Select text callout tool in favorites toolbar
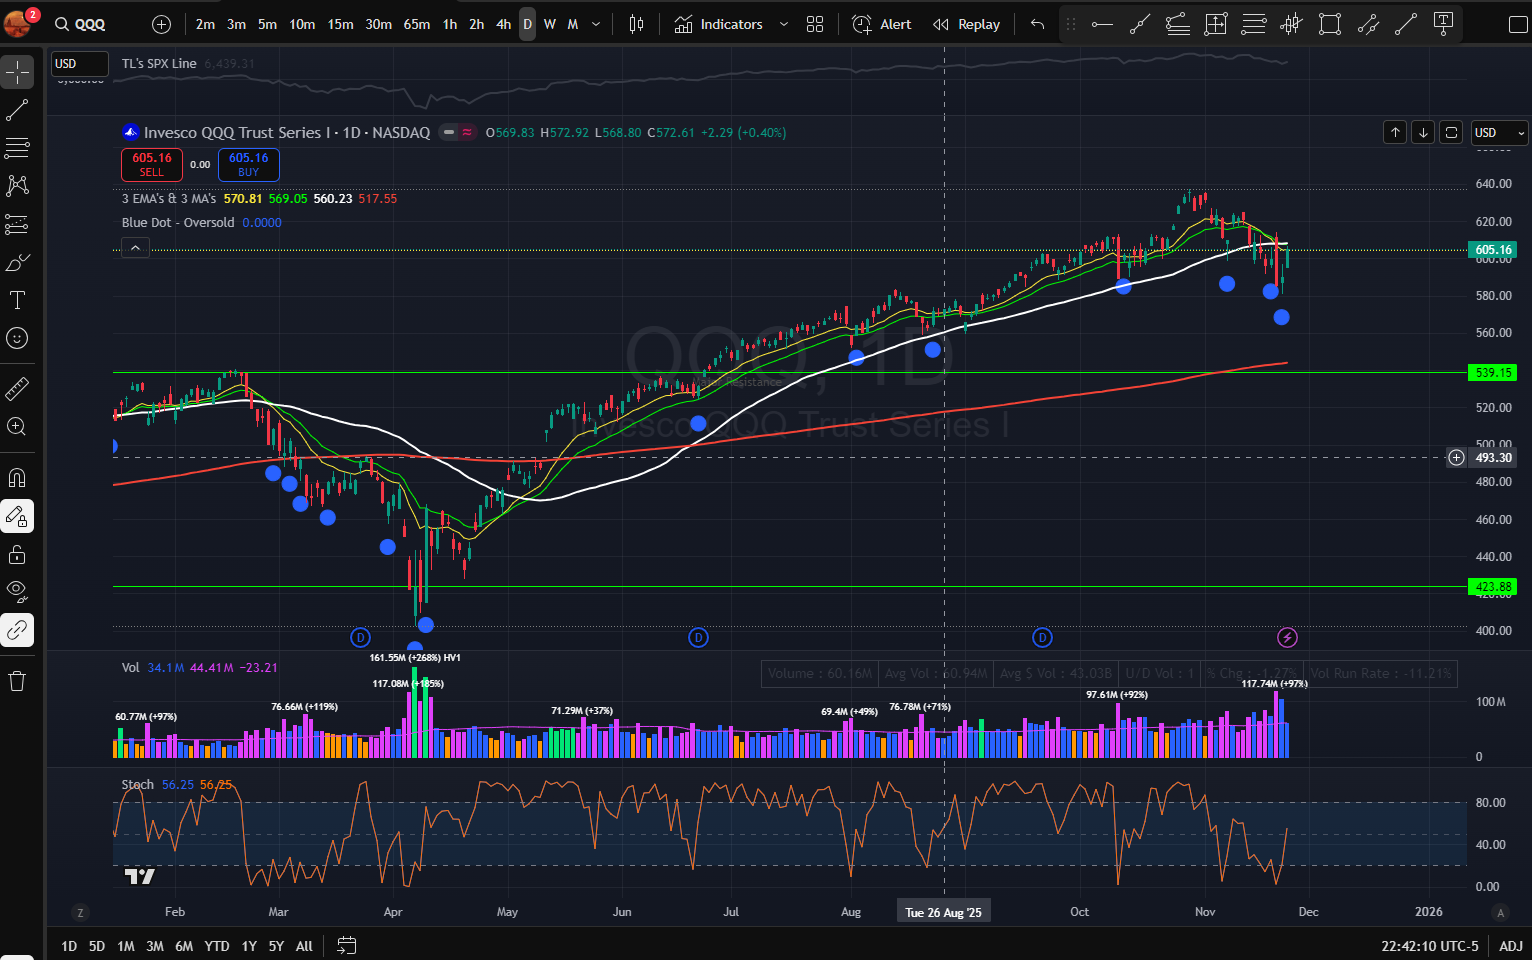 point(1443,24)
